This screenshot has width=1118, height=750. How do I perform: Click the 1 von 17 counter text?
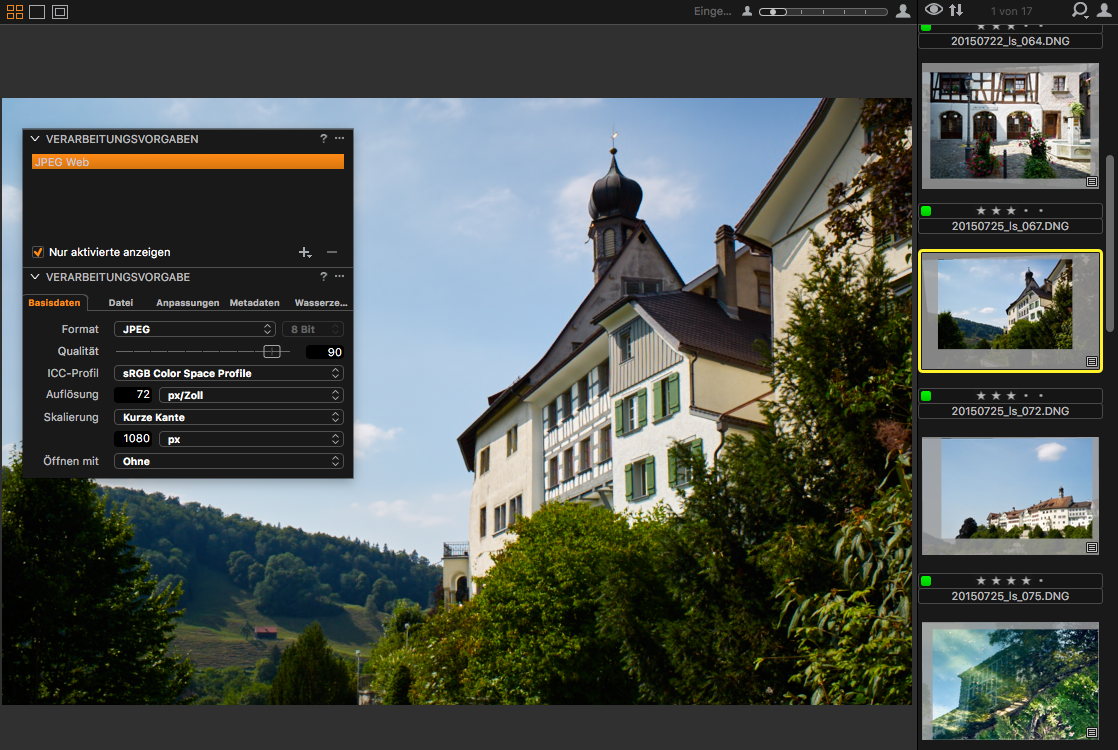1011,11
